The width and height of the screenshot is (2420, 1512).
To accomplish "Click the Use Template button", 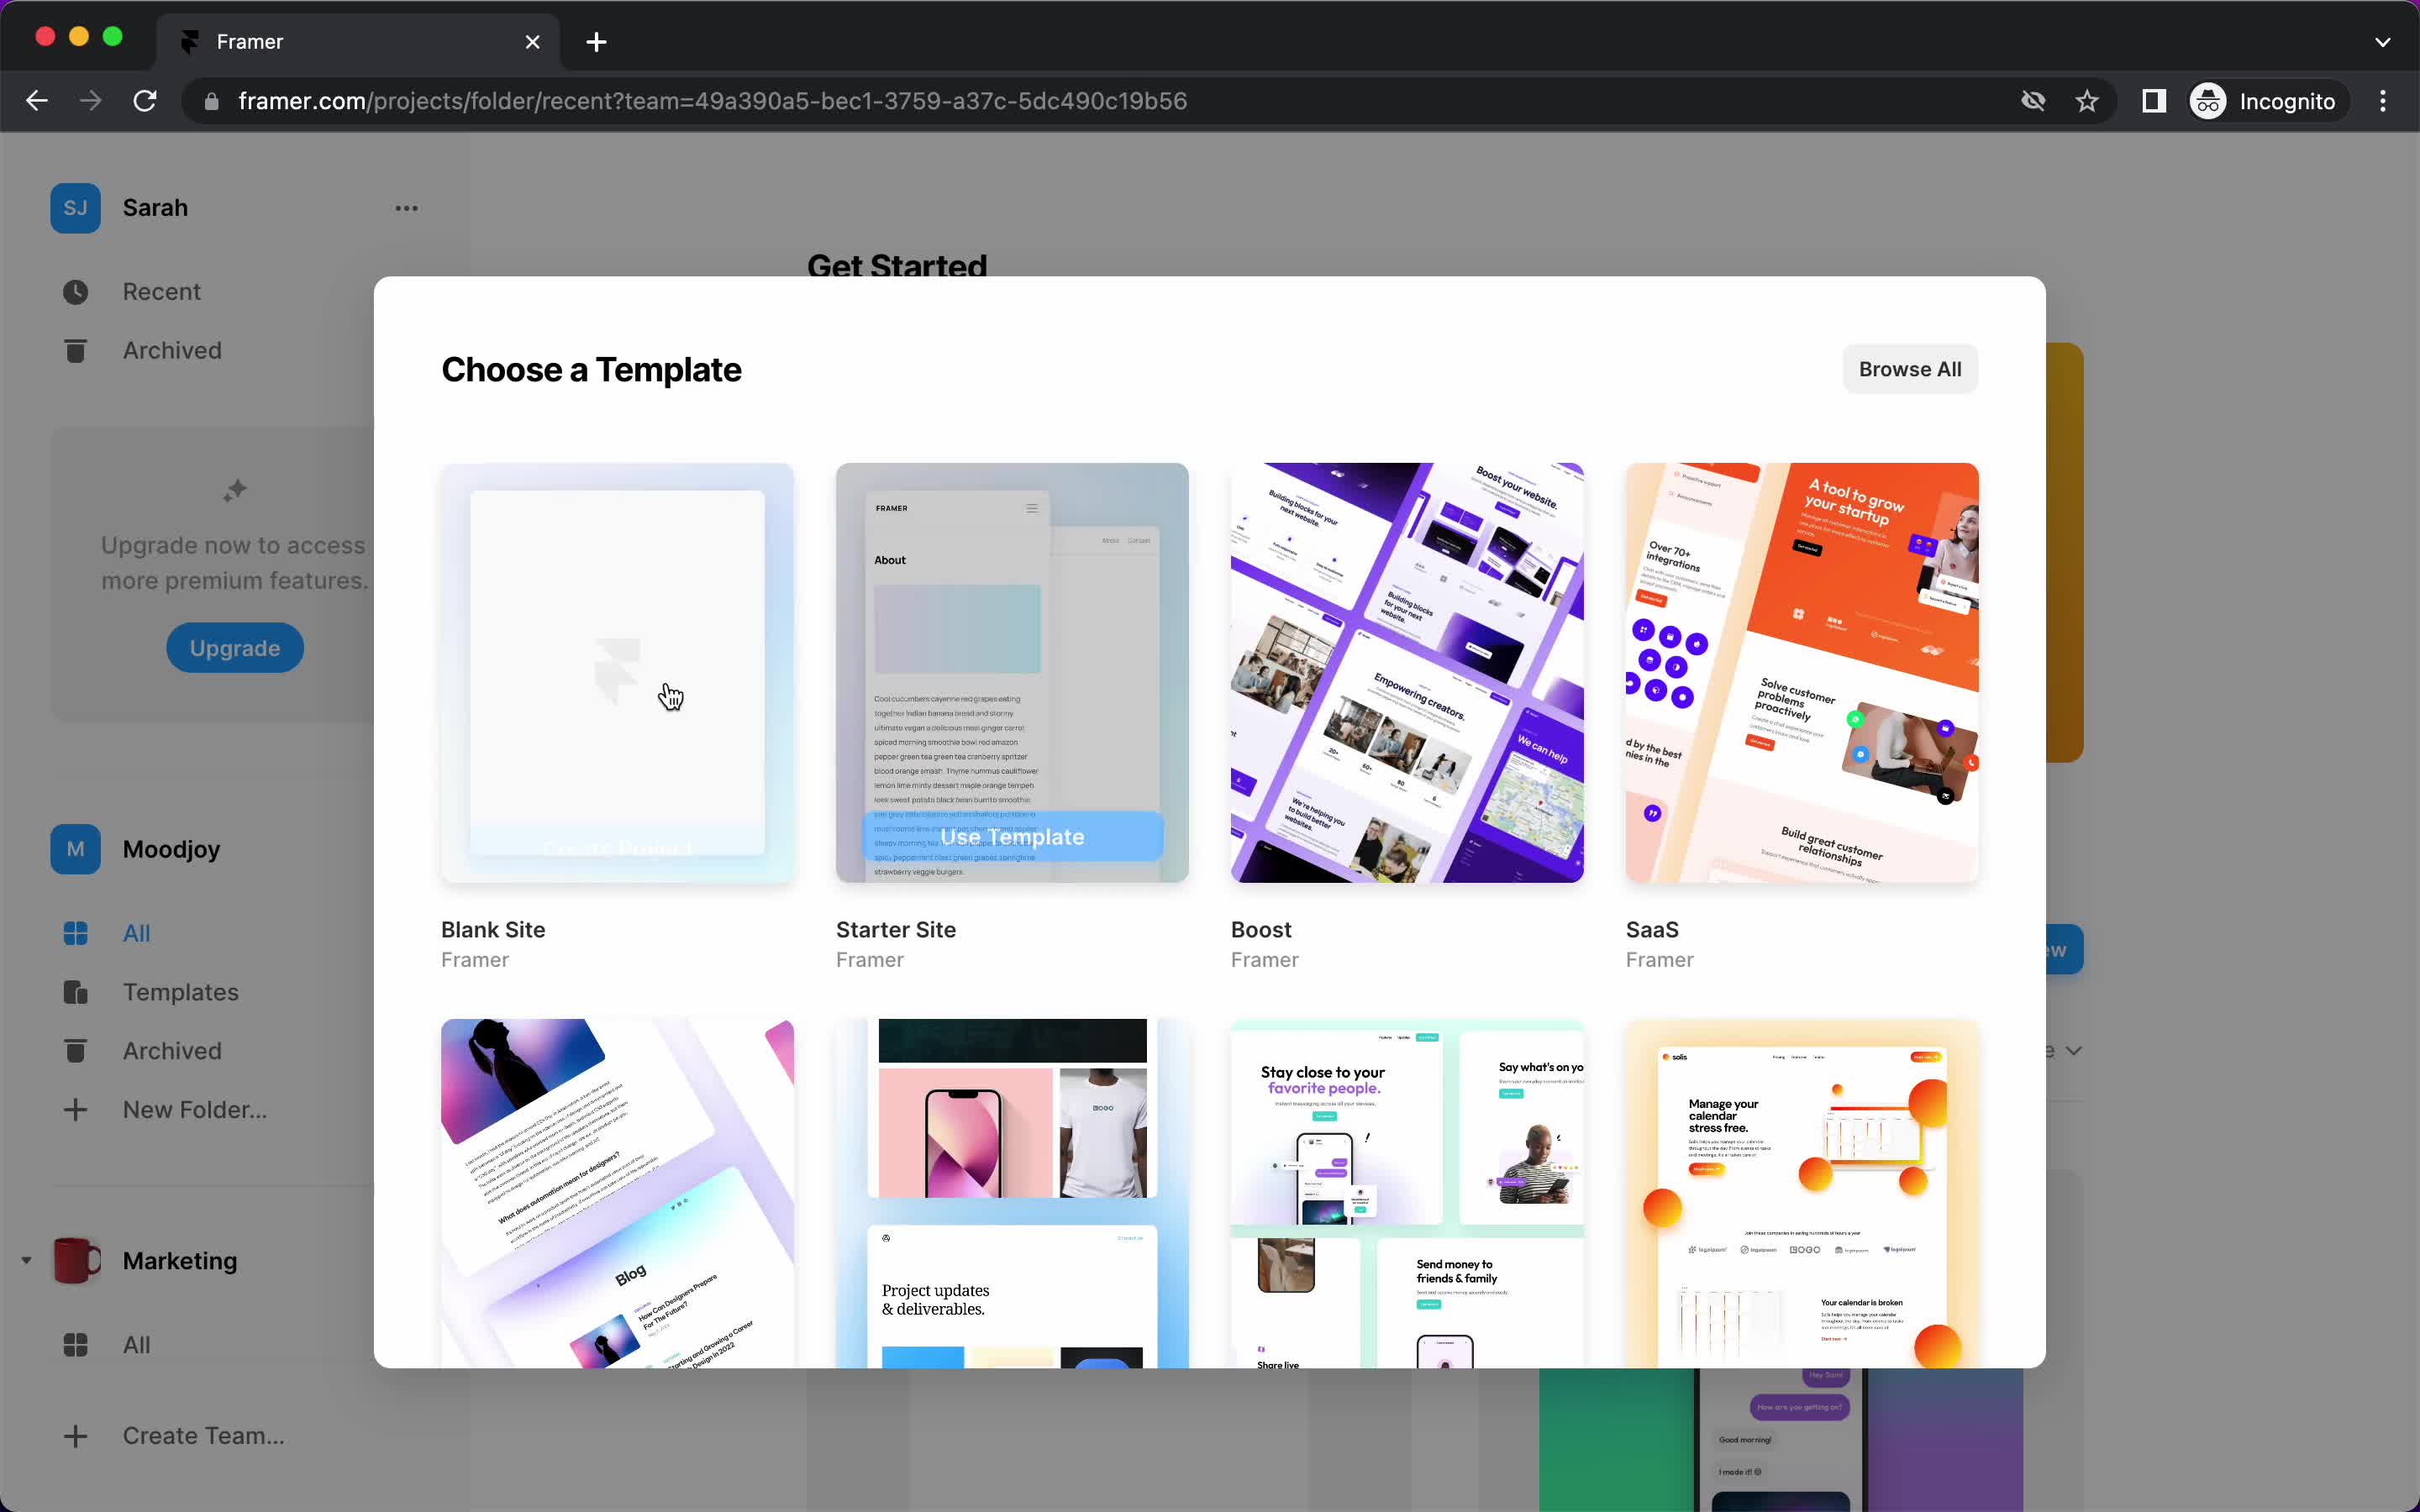I will 1013,836.
